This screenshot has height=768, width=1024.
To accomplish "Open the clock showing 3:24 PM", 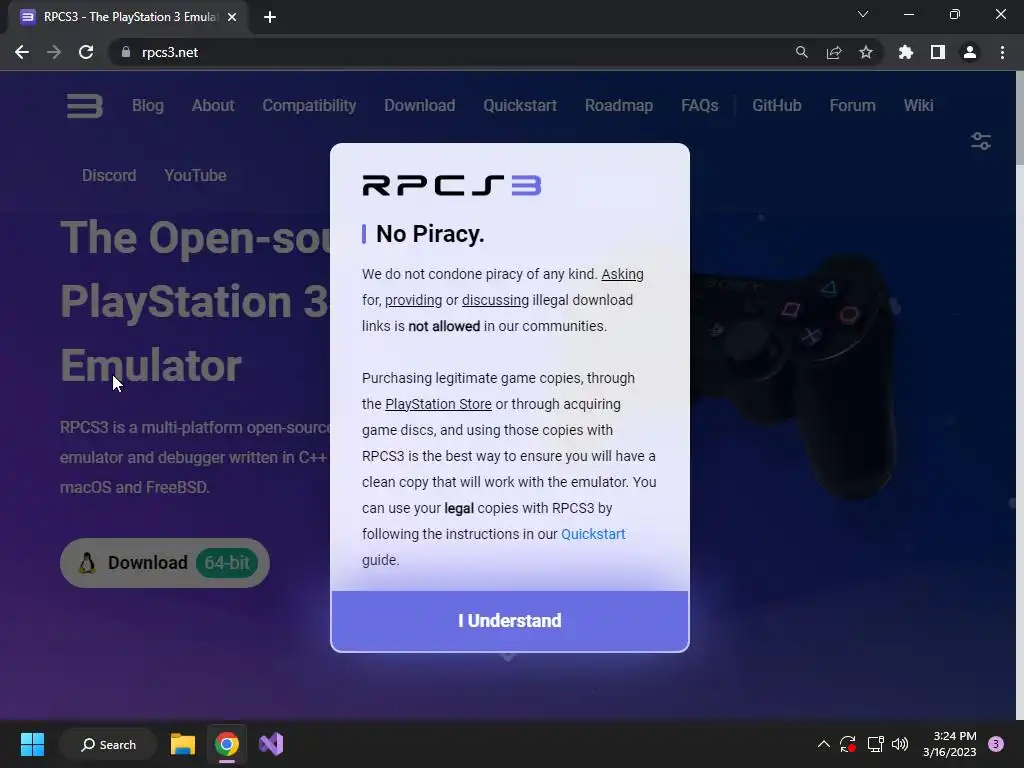I will click(x=949, y=744).
